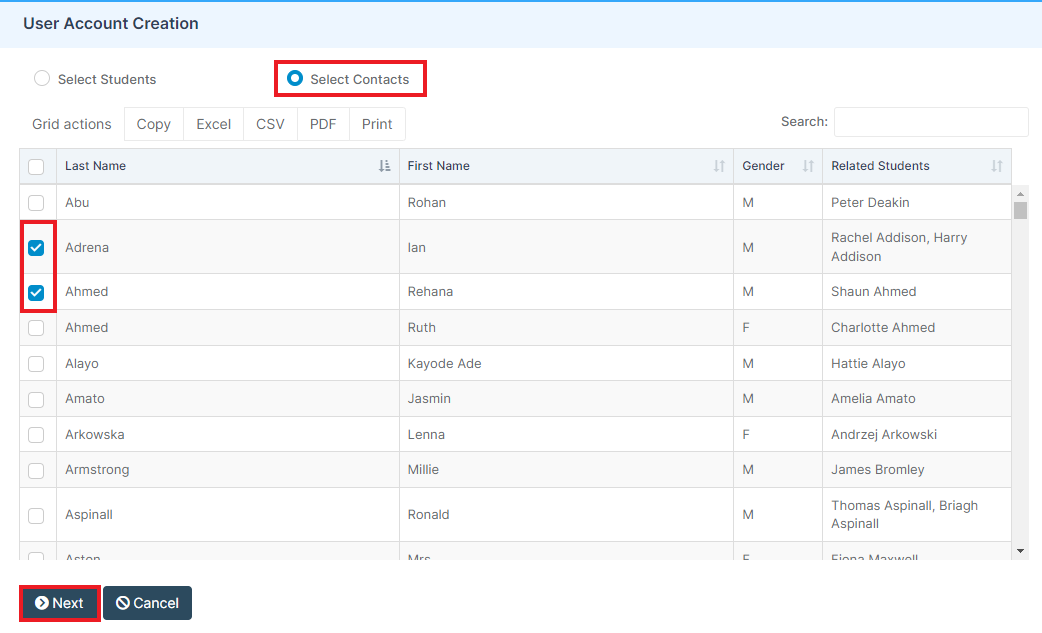Tick the checkbox for Aspinall row
The image size is (1042, 633).
click(x=37, y=515)
